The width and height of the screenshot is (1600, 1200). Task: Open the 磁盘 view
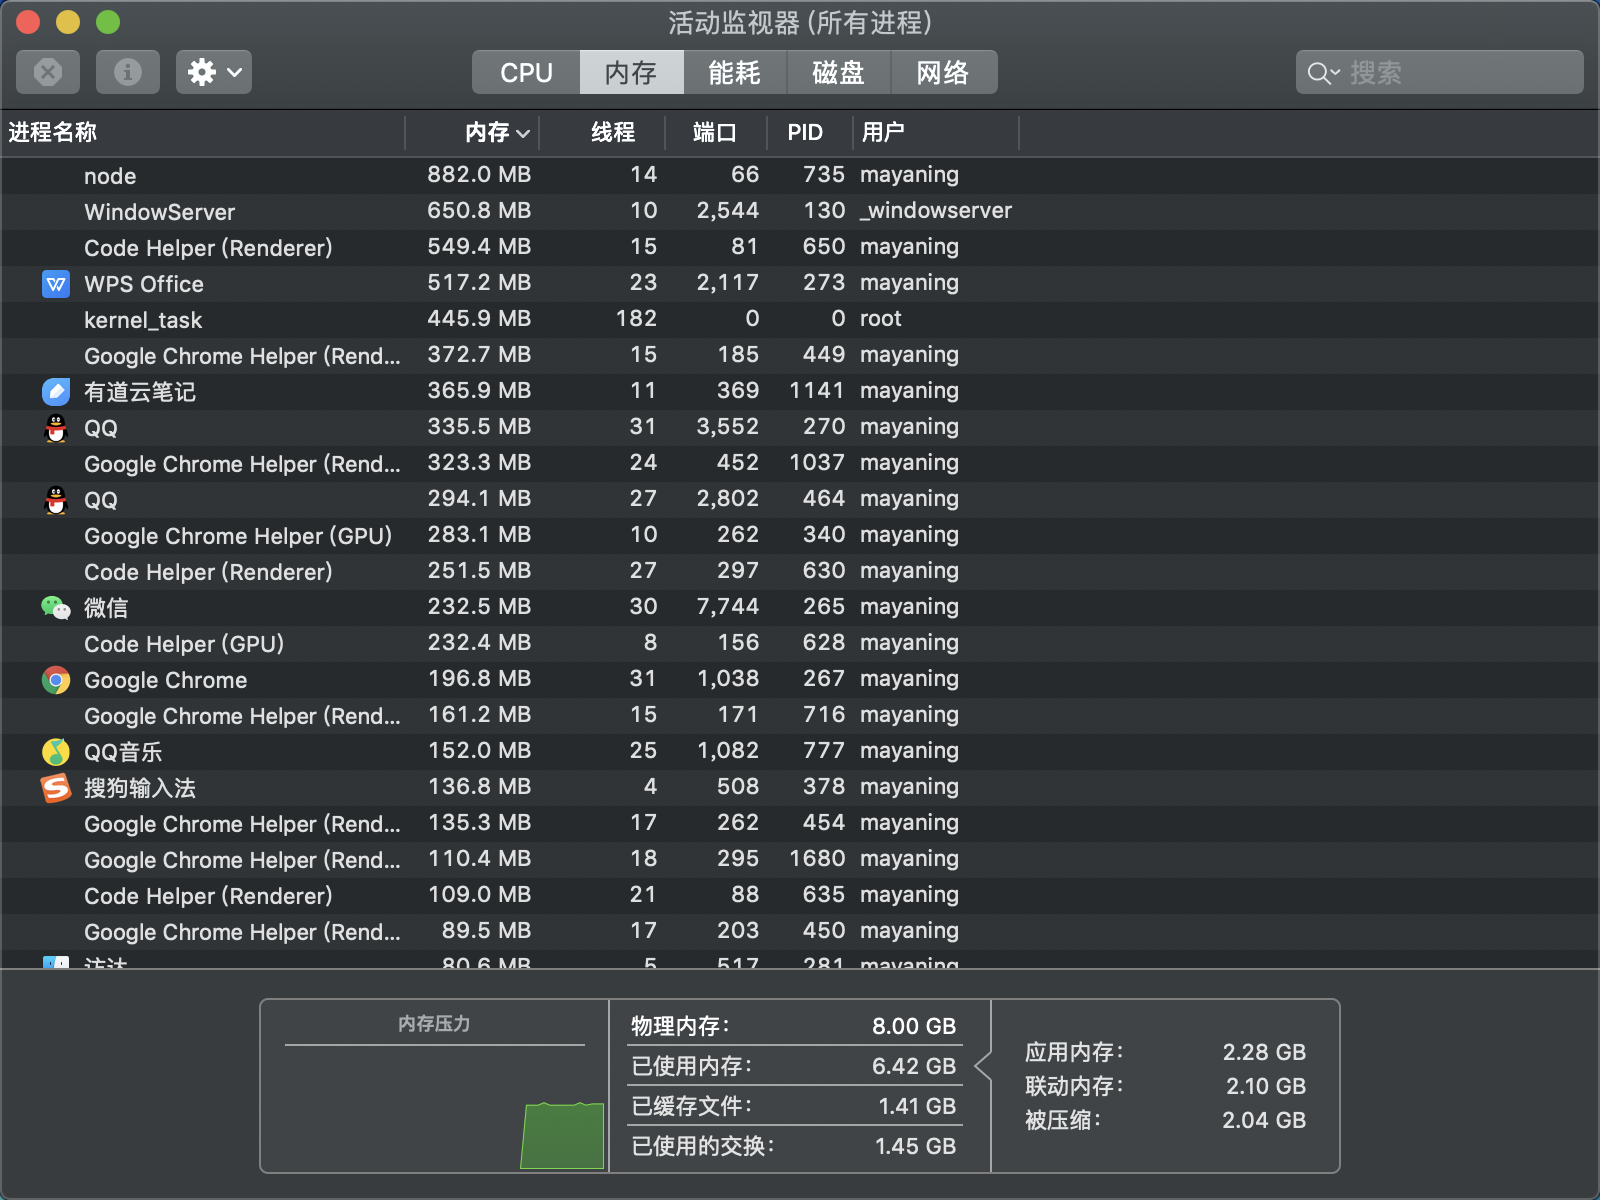838,72
